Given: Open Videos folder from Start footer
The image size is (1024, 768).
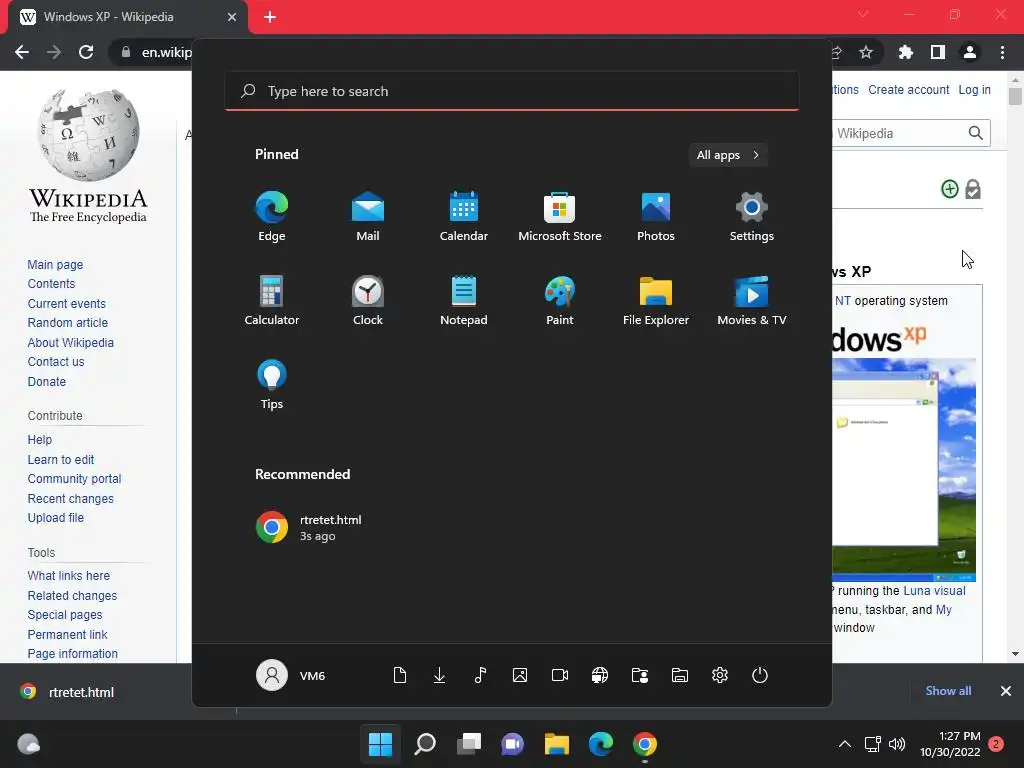Looking at the screenshot, I should tap(560, 675).
